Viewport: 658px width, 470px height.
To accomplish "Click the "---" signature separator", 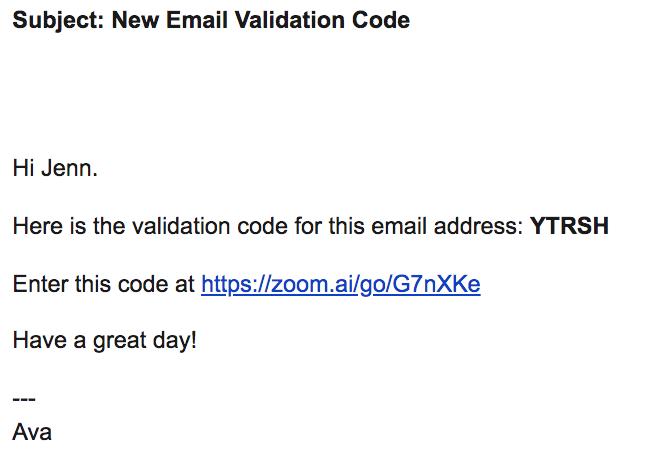I will tap(24, 400).
